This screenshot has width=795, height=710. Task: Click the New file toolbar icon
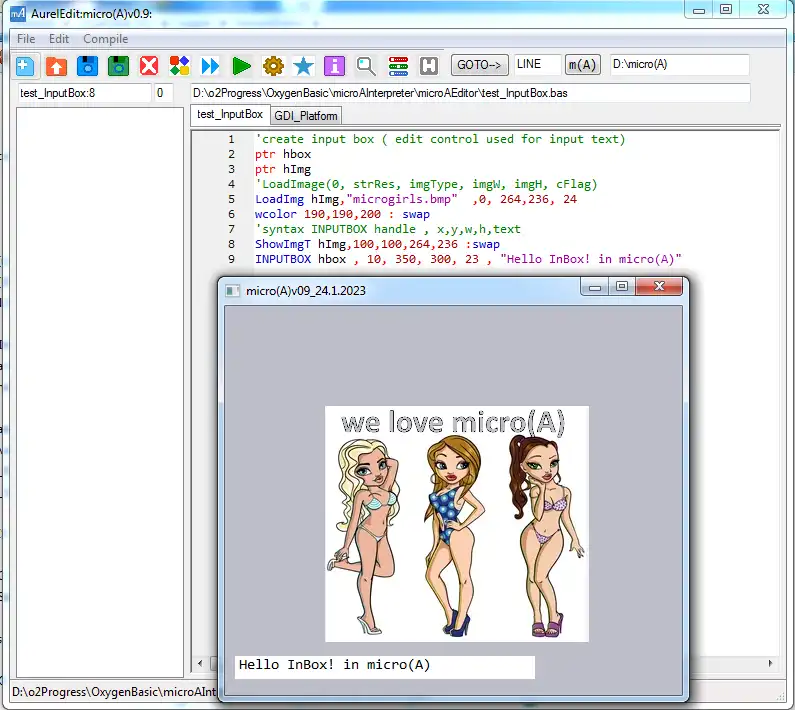24,66
